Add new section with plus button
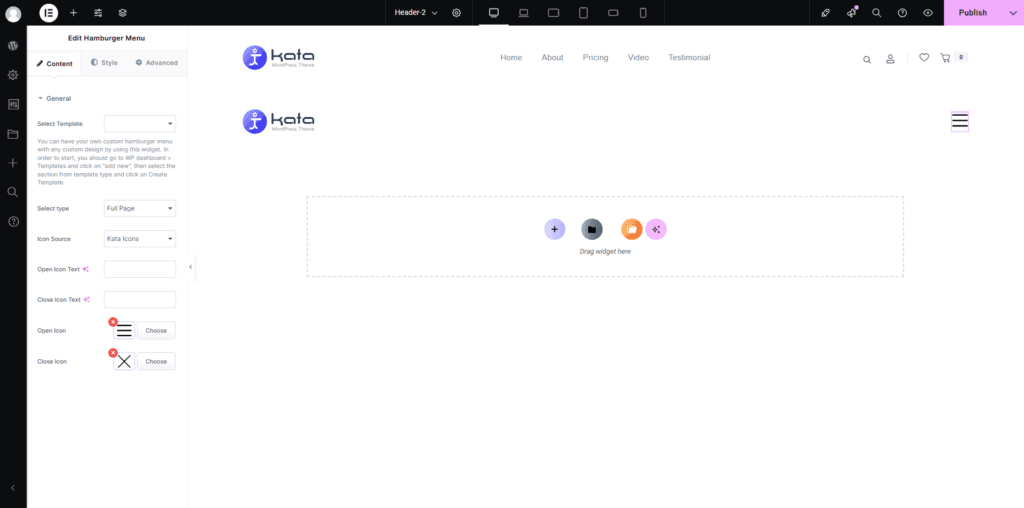 554,229
